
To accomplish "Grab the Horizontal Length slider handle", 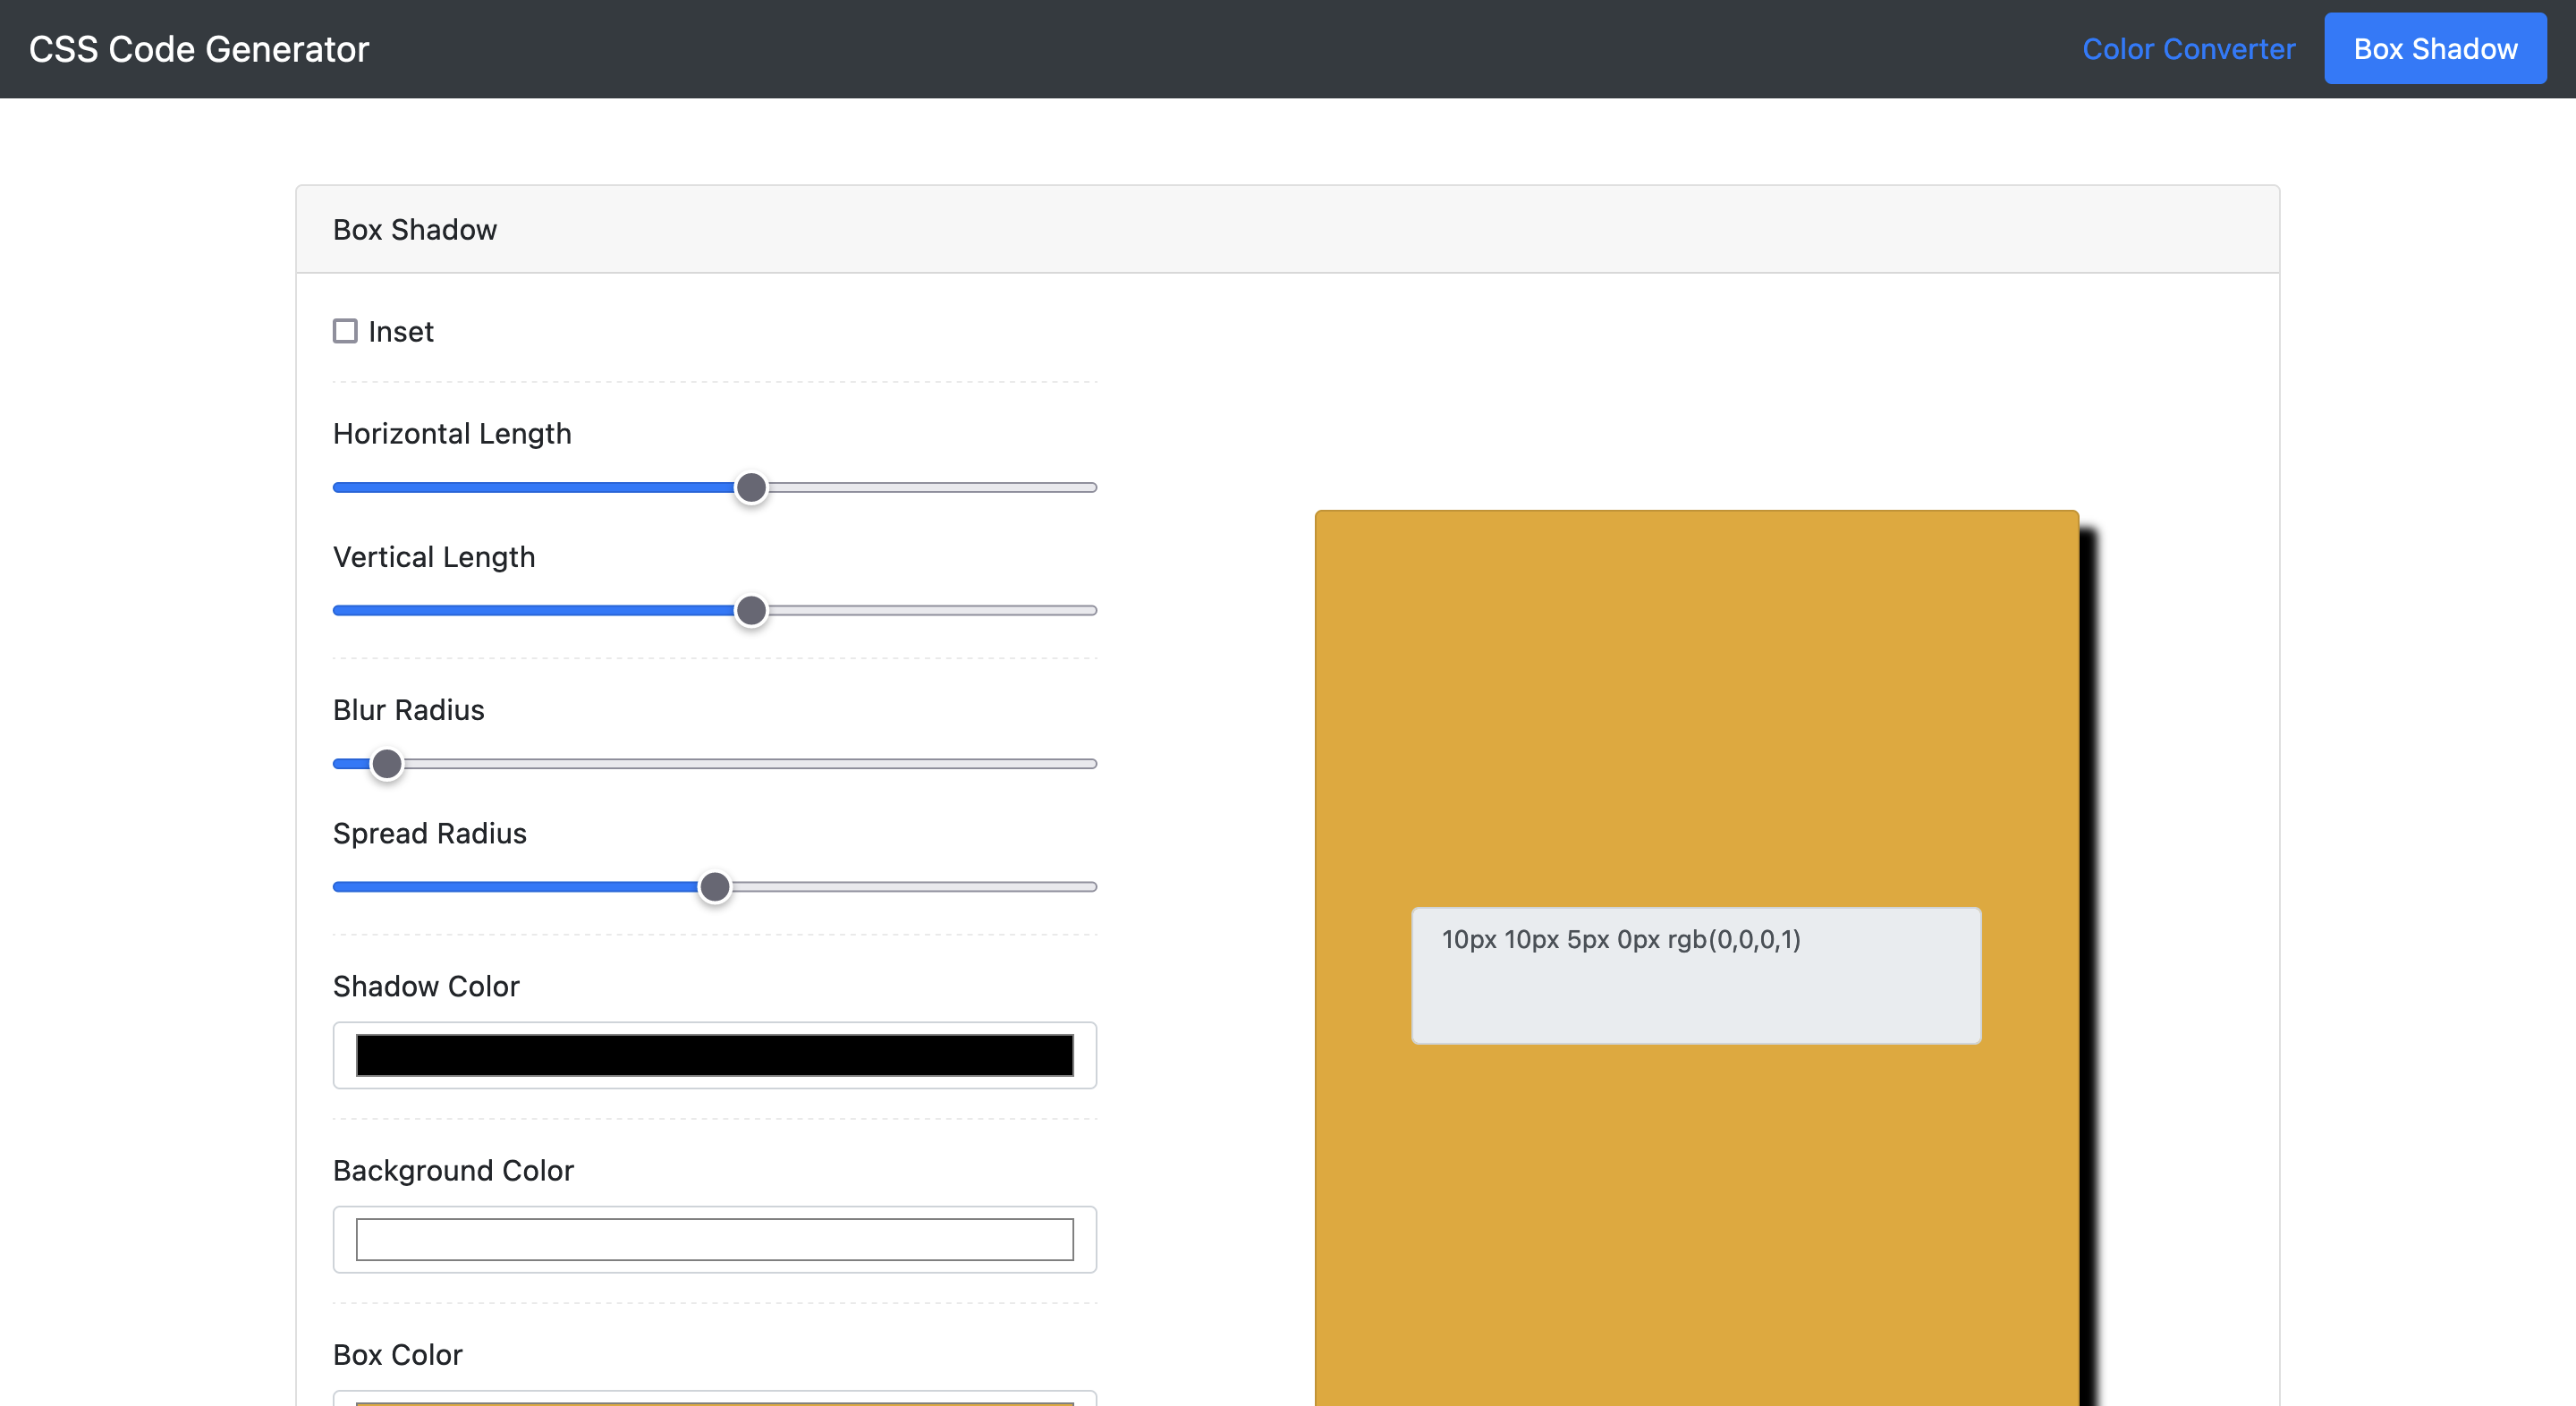I will pyautogui.click(x=751, y=488).
